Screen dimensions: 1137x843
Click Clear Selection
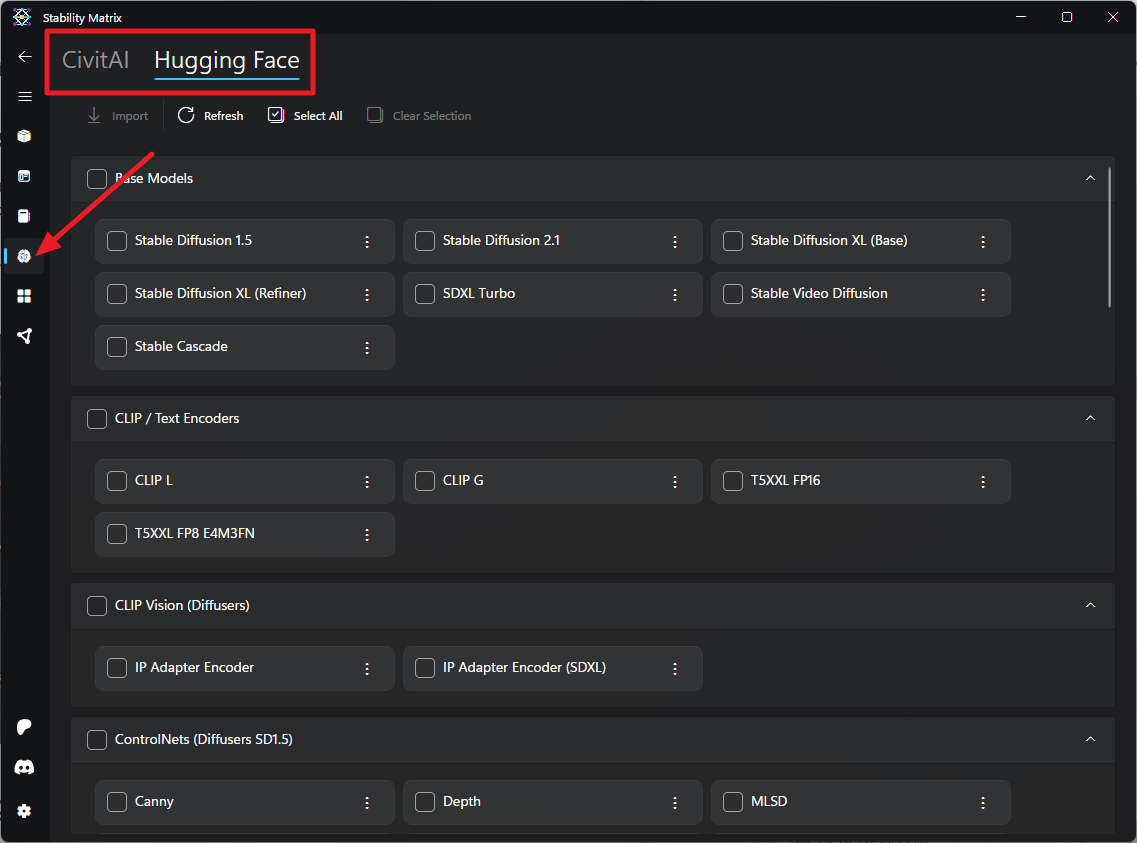[419, 116]
